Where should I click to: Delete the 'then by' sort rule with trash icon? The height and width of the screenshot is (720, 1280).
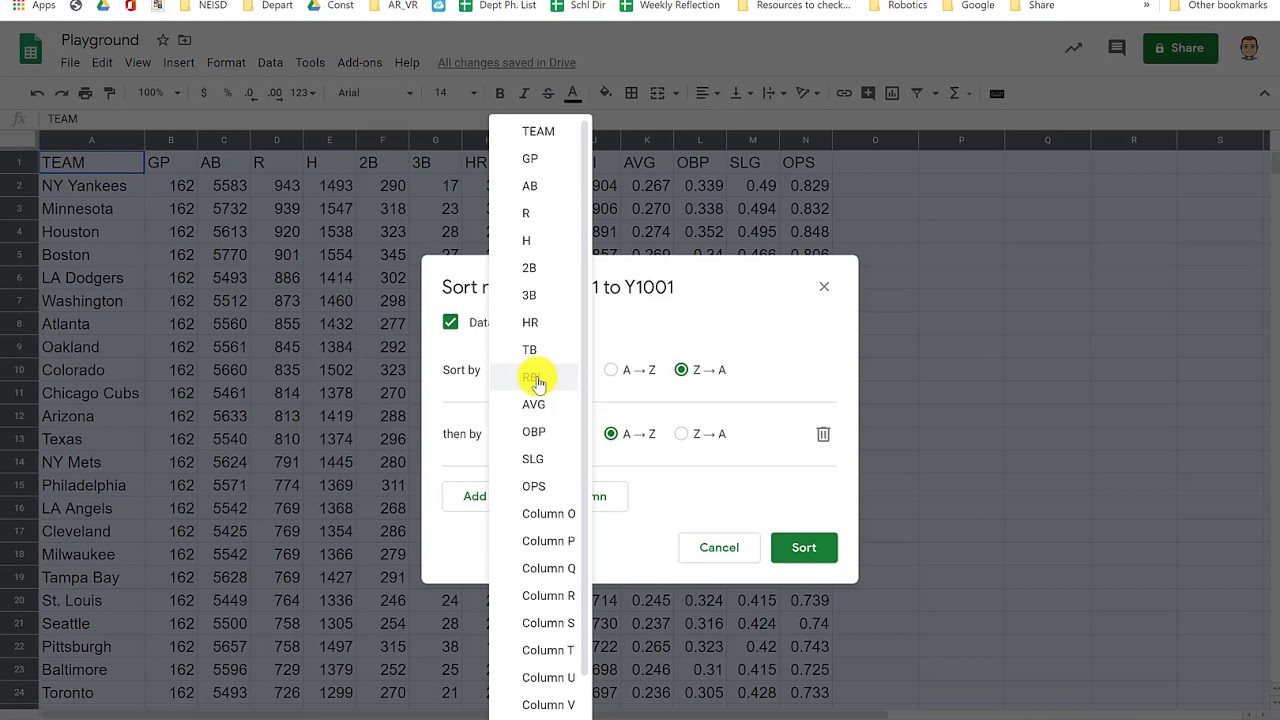823,434
